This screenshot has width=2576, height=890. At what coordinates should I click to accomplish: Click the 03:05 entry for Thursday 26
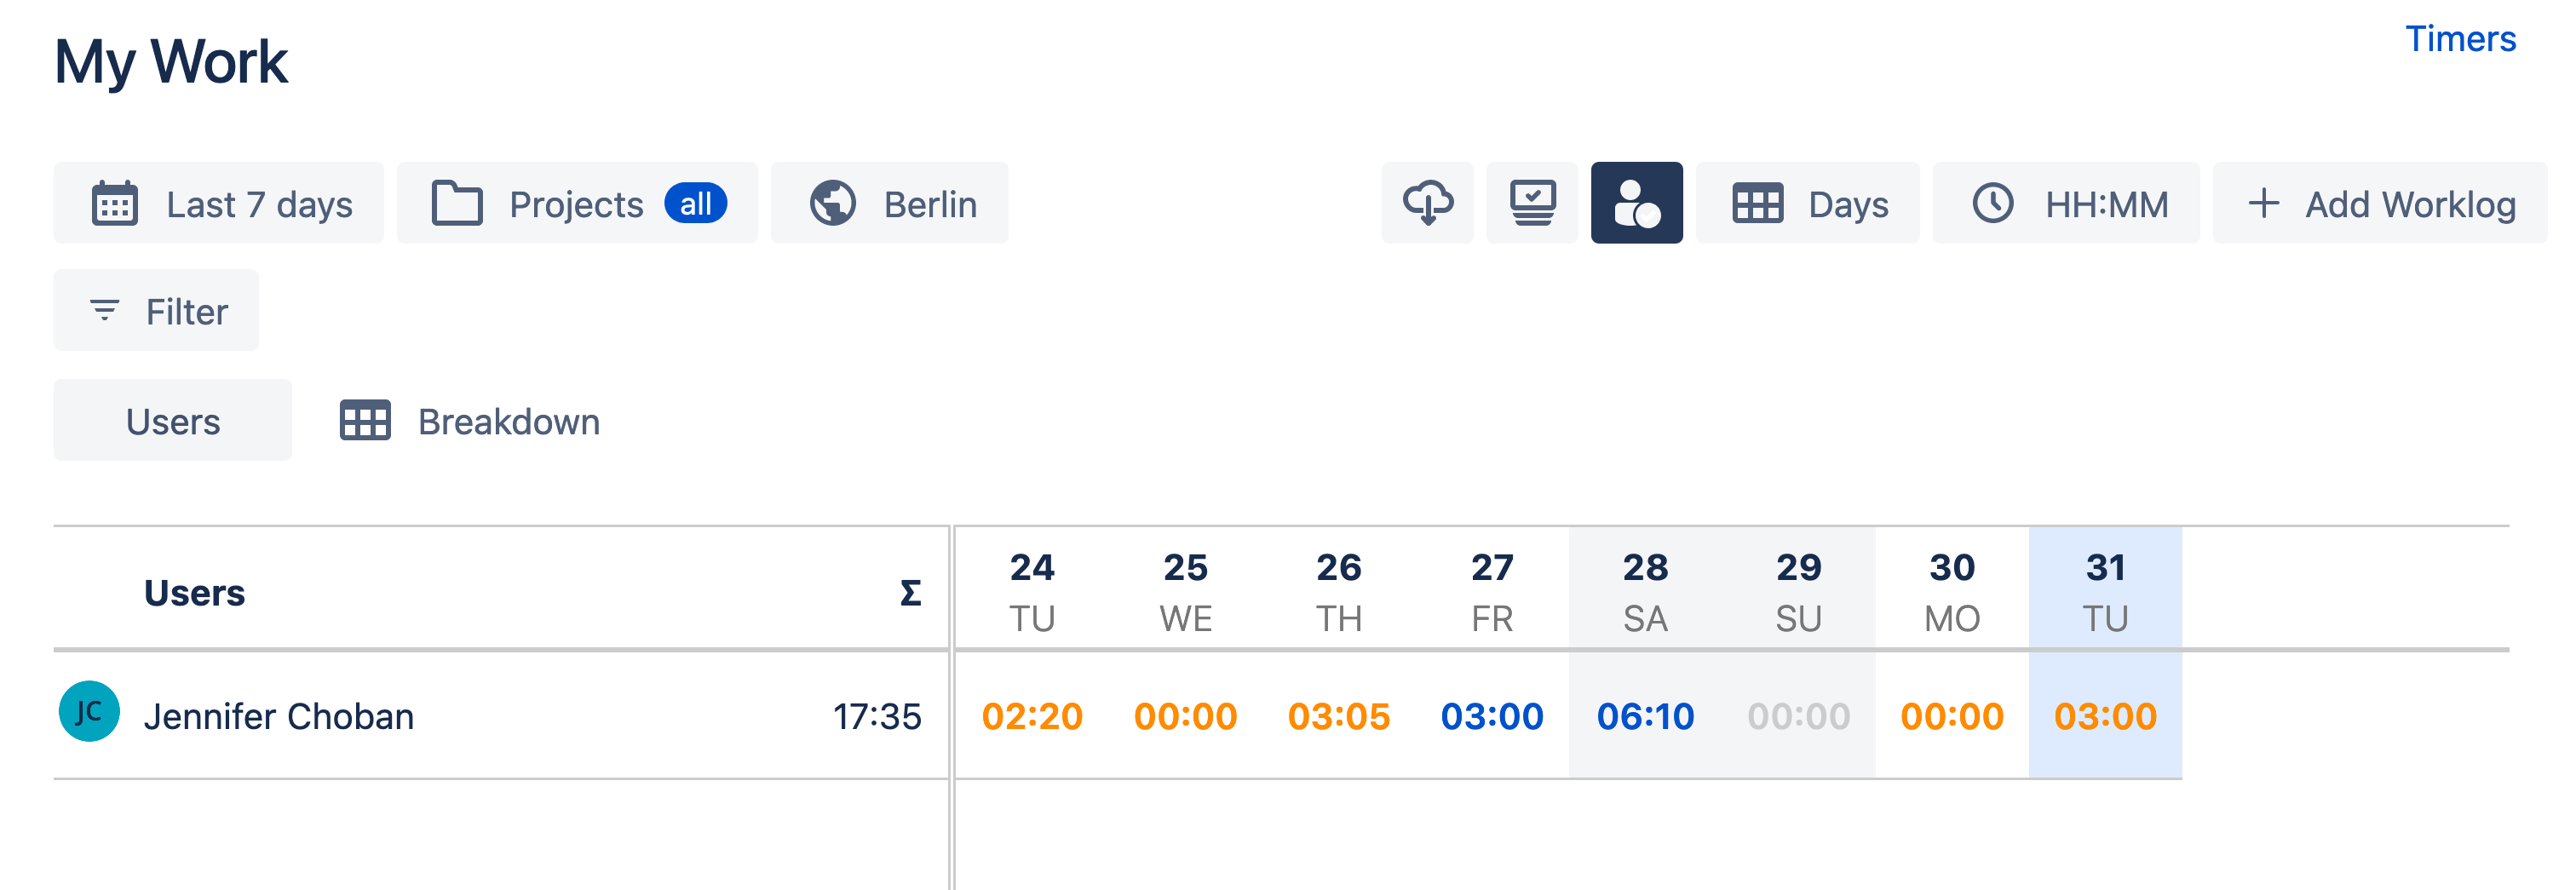pos(1338,716)
